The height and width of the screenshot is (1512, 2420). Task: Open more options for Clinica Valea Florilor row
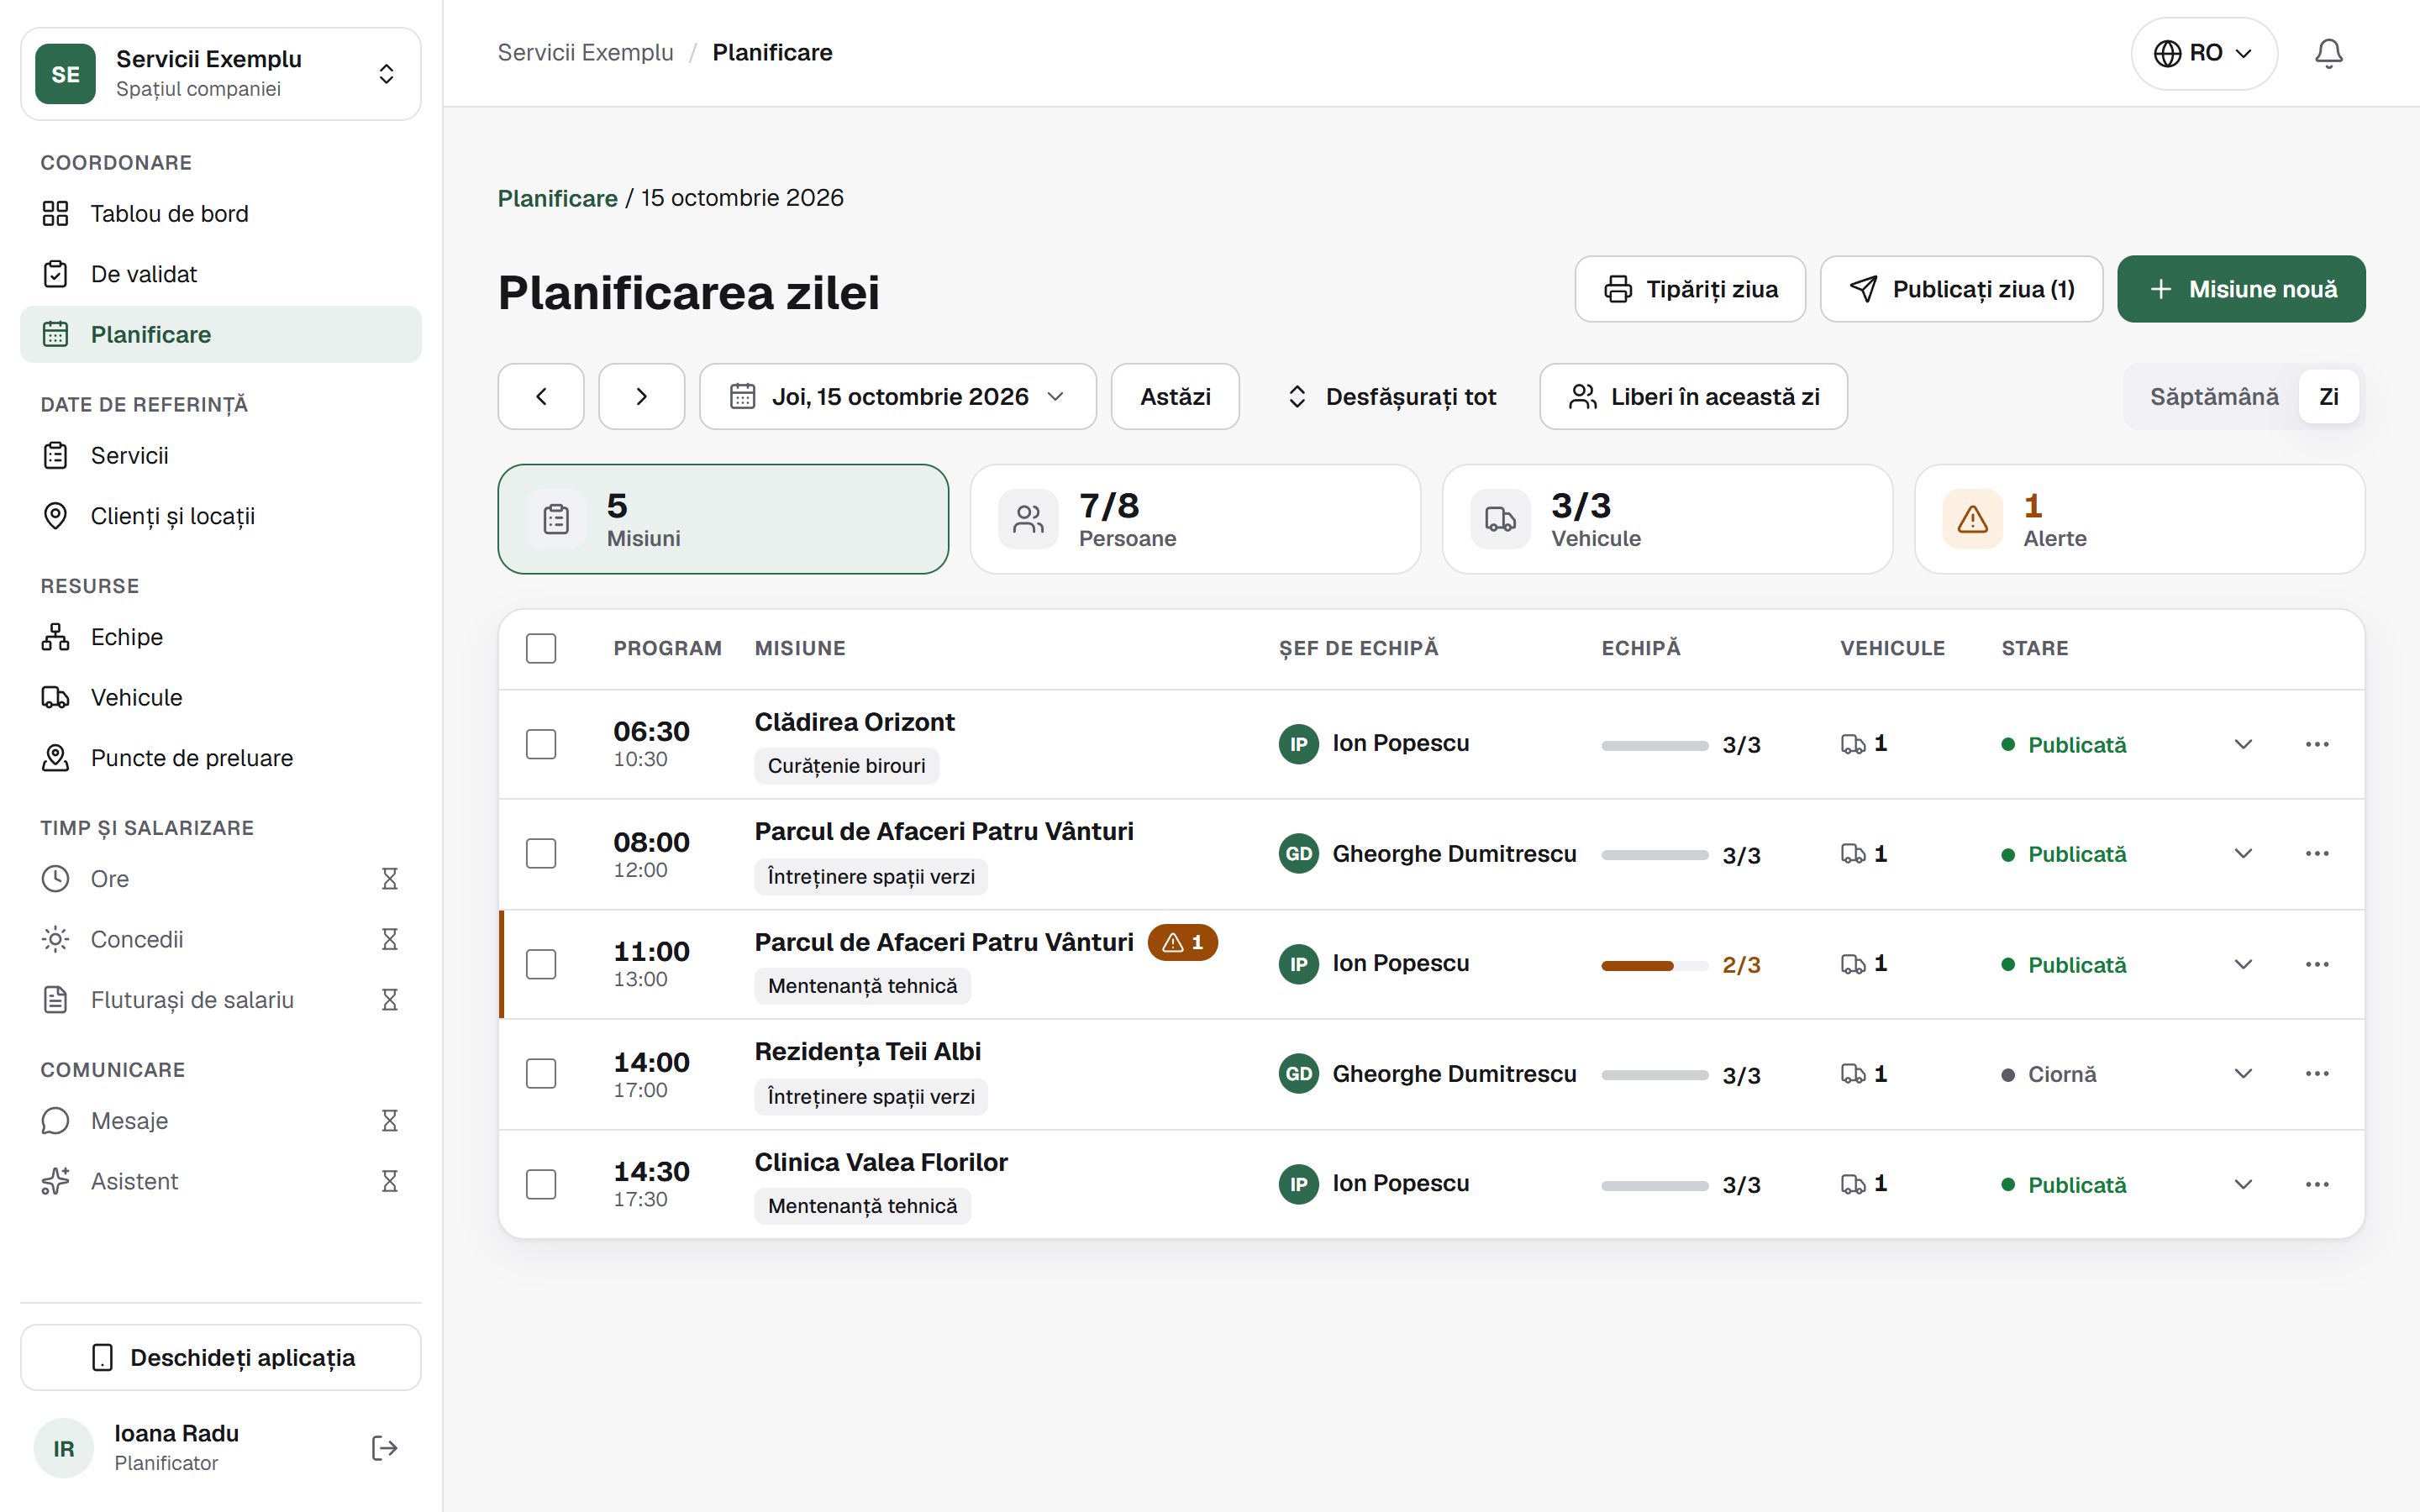tap(2317, 1184)
